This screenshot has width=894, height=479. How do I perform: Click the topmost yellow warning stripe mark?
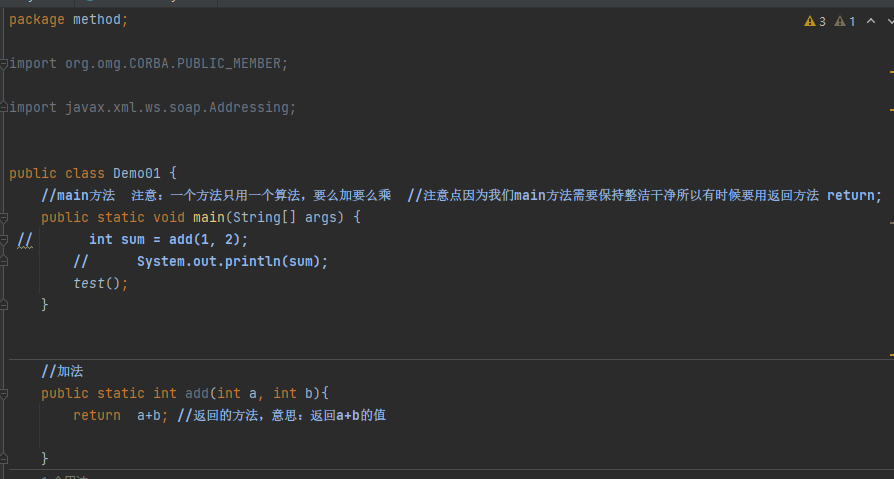(x=890, y=72)
